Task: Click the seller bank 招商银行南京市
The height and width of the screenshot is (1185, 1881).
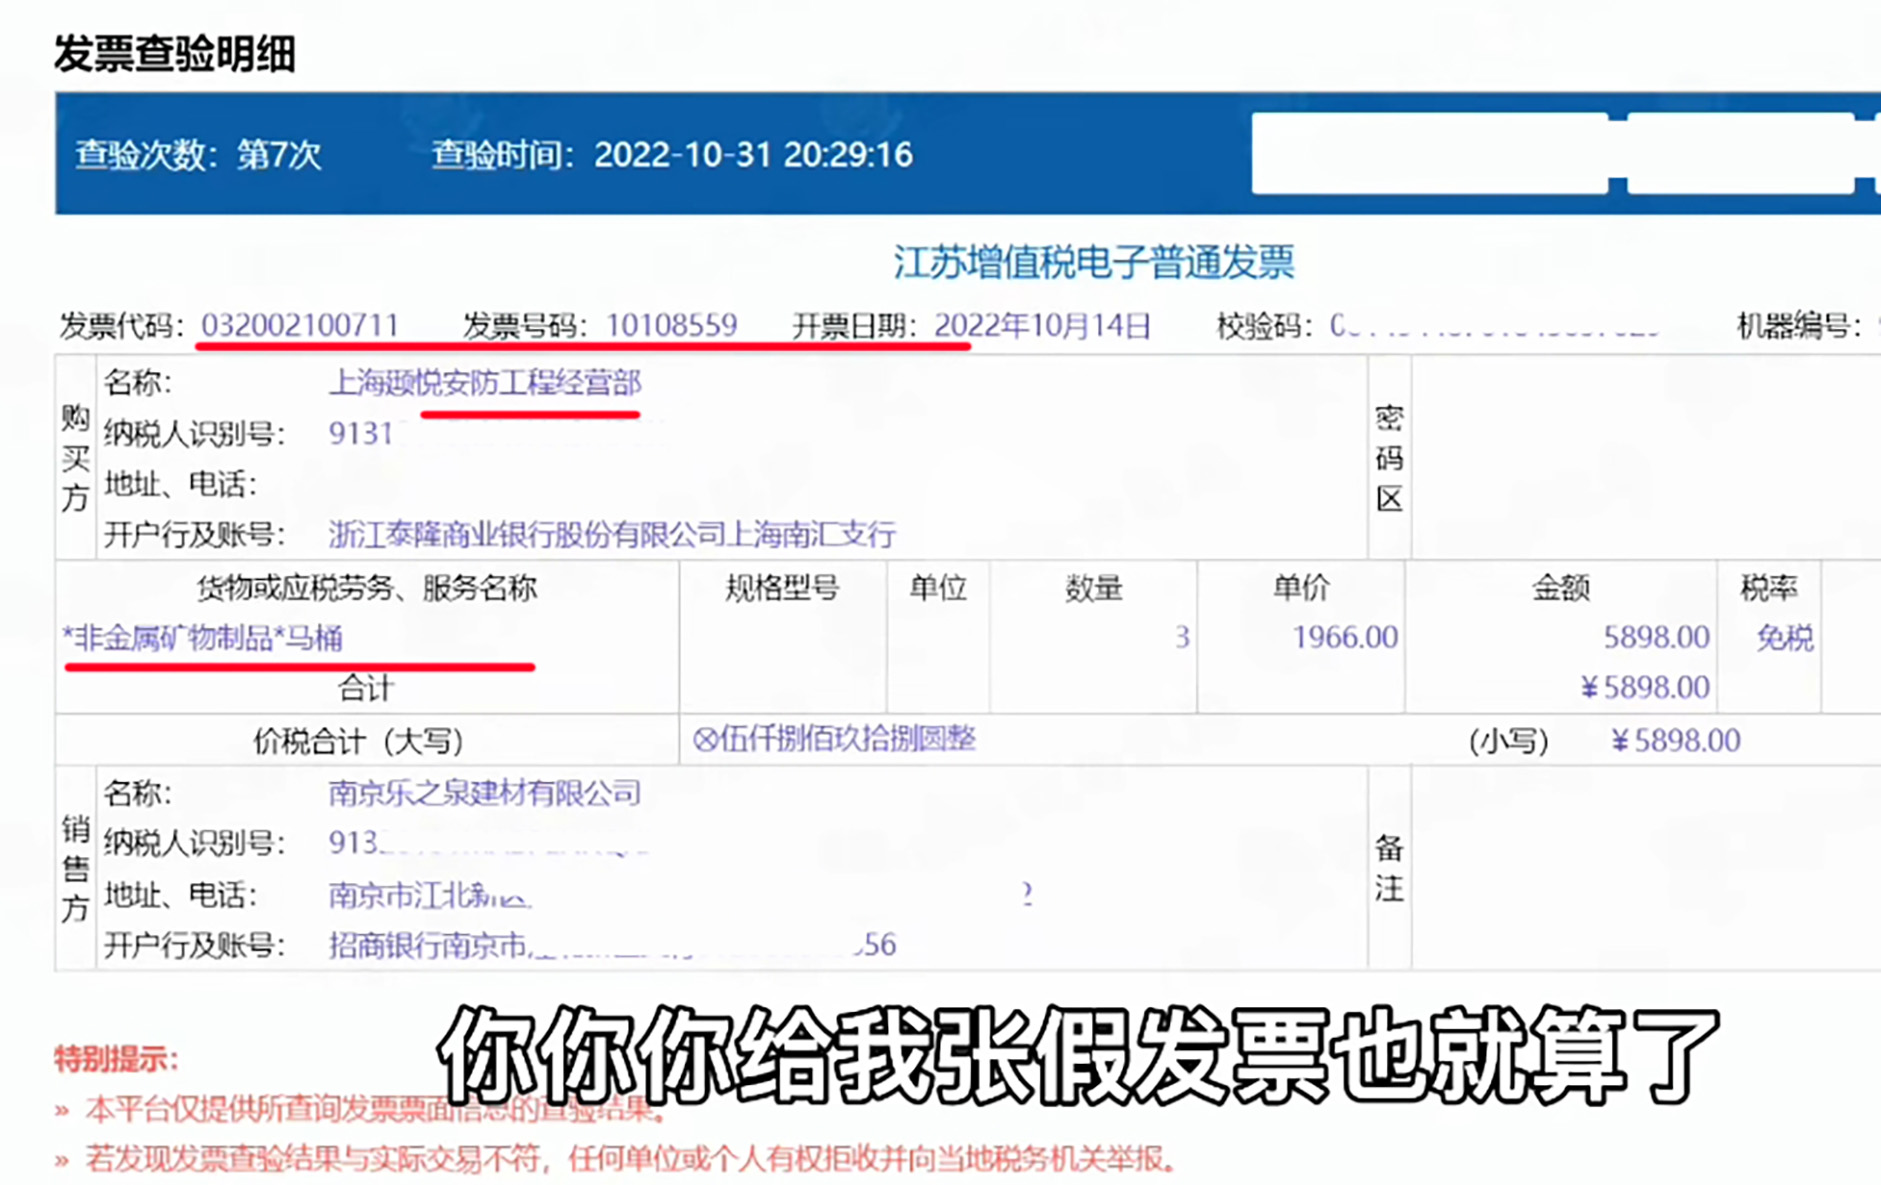Action: pyautogui.click(x=428, y=945)
